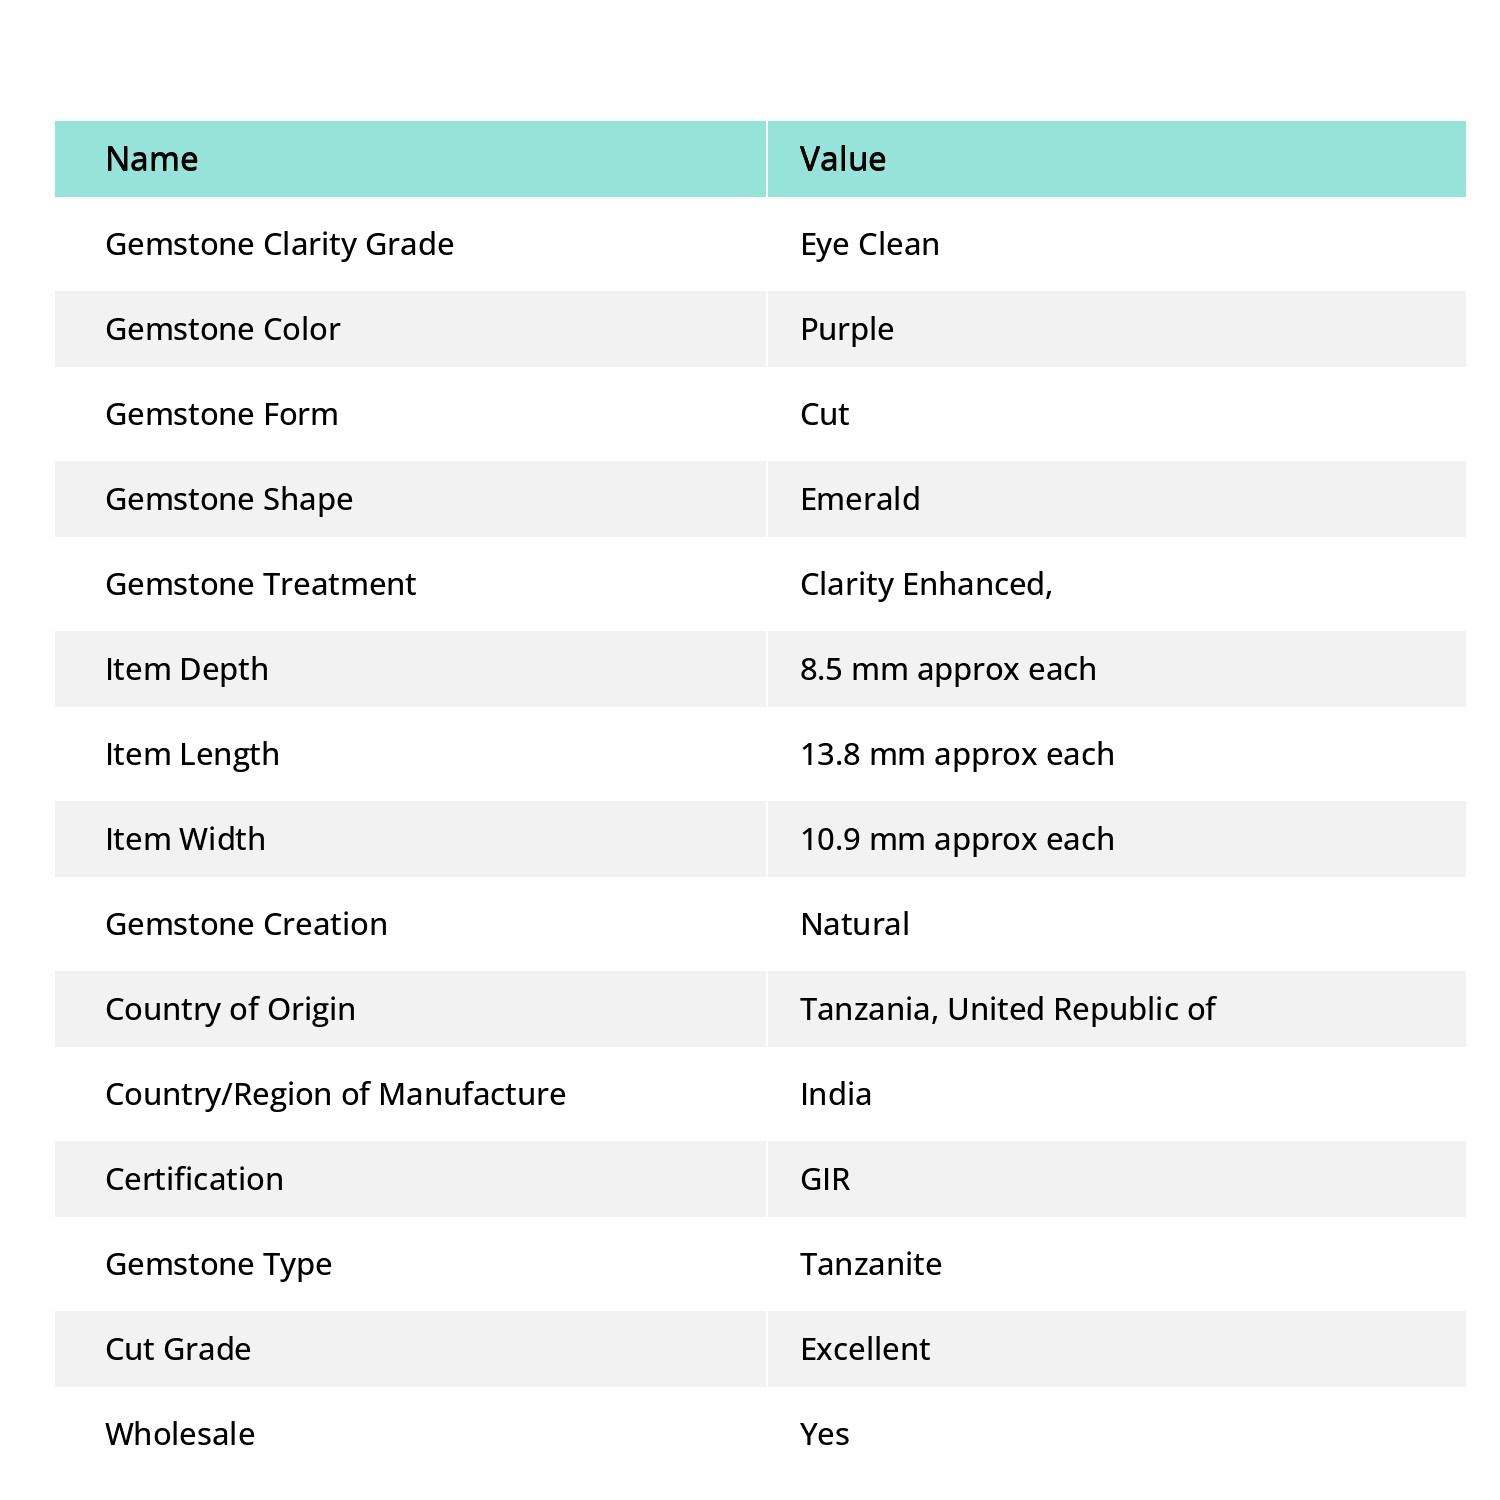Select the Gemstone Color row label
Image resolution: width=1500 pixels, height=1500 pixels.
coord(223,329)
